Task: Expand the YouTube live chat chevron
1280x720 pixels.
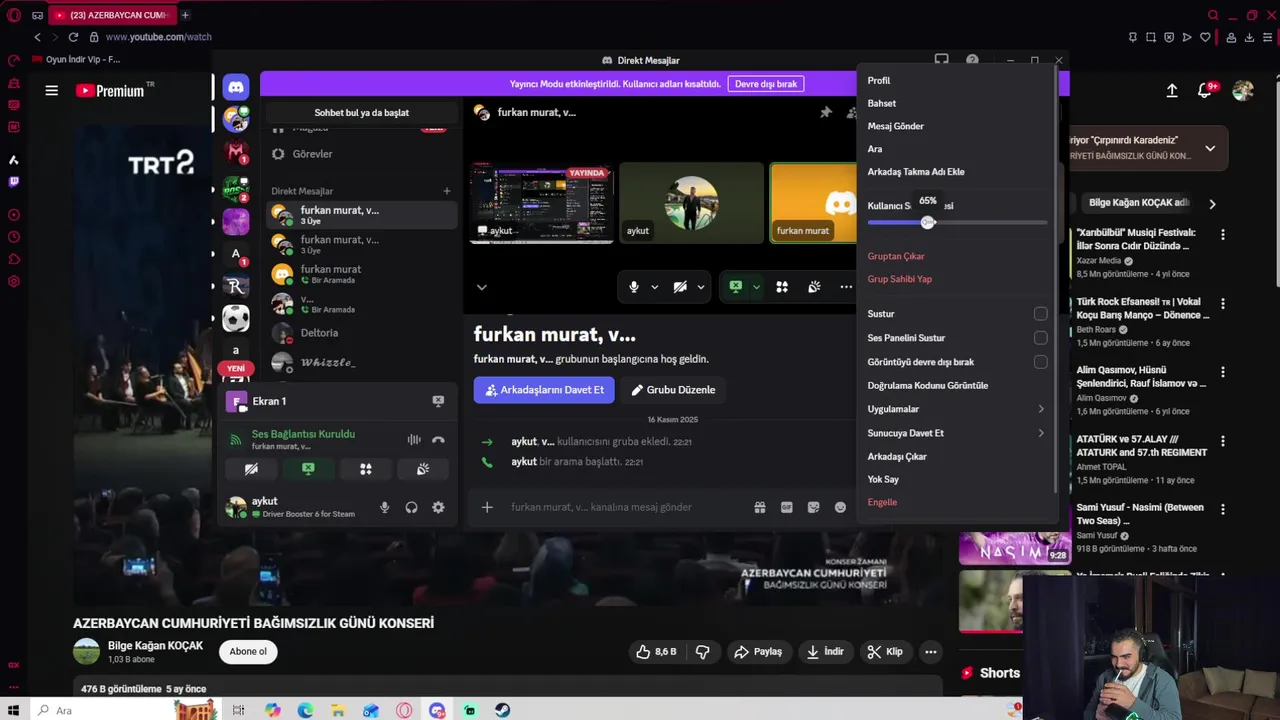Action: coord(1210,148)
